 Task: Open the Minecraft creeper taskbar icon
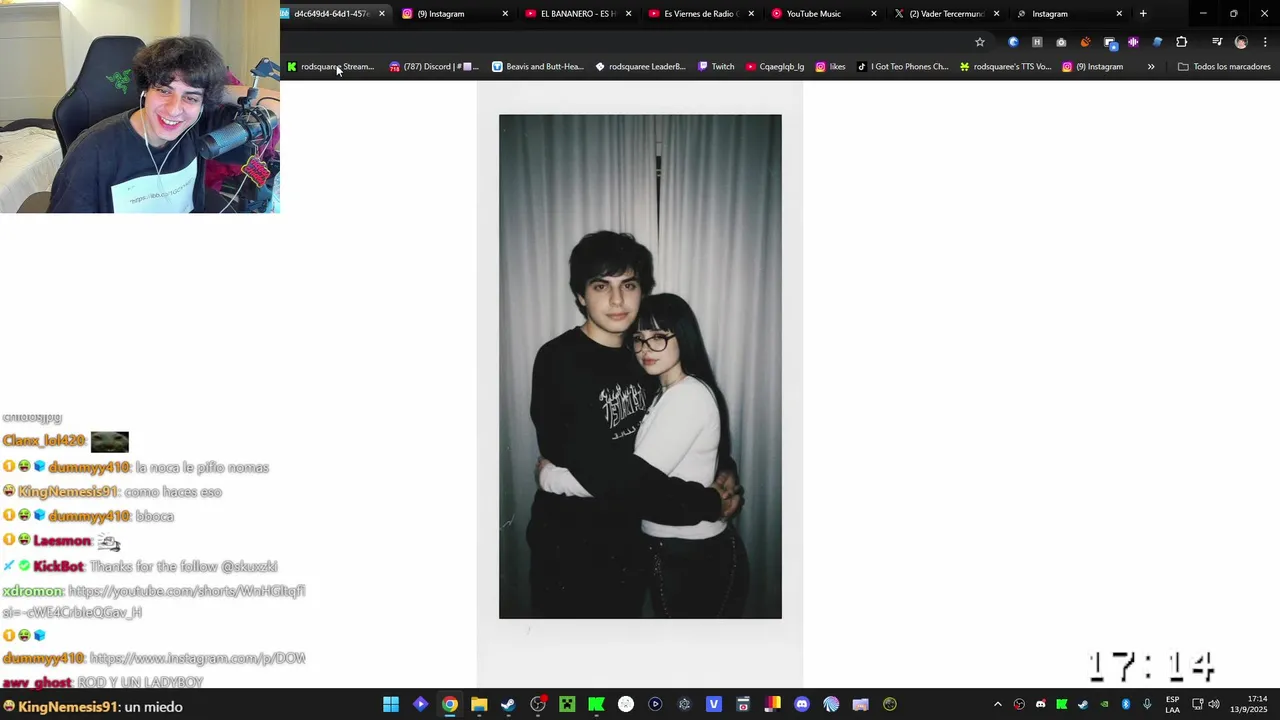(x=567, y=704)
